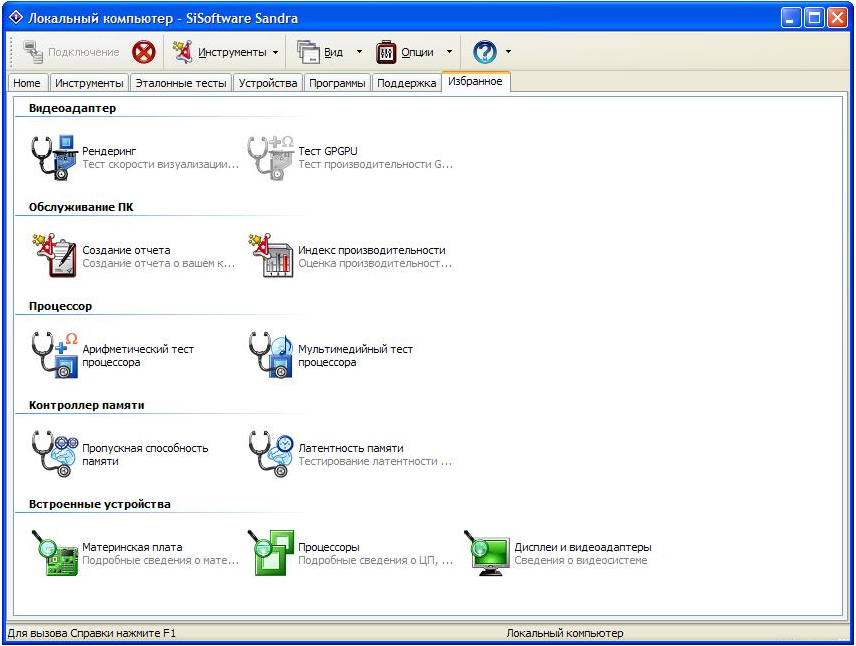The image size is (856, 646).
Task: Open the Латентность памяти icon
Action: coord(270,454)
